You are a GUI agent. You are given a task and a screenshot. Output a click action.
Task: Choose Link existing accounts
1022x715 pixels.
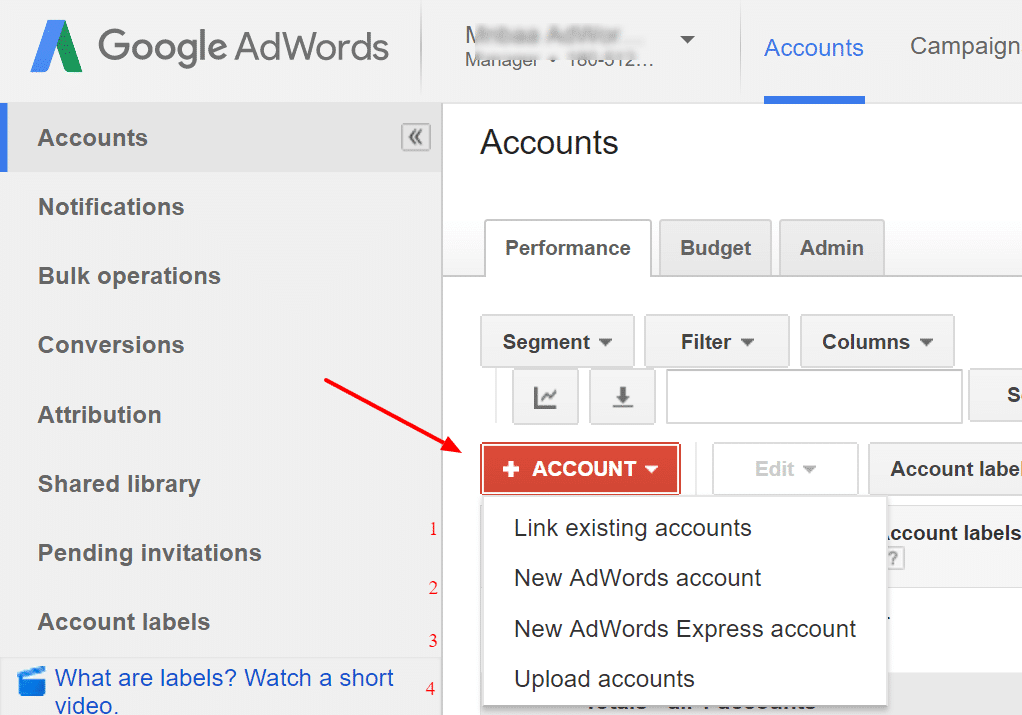(x=632, y=528)
